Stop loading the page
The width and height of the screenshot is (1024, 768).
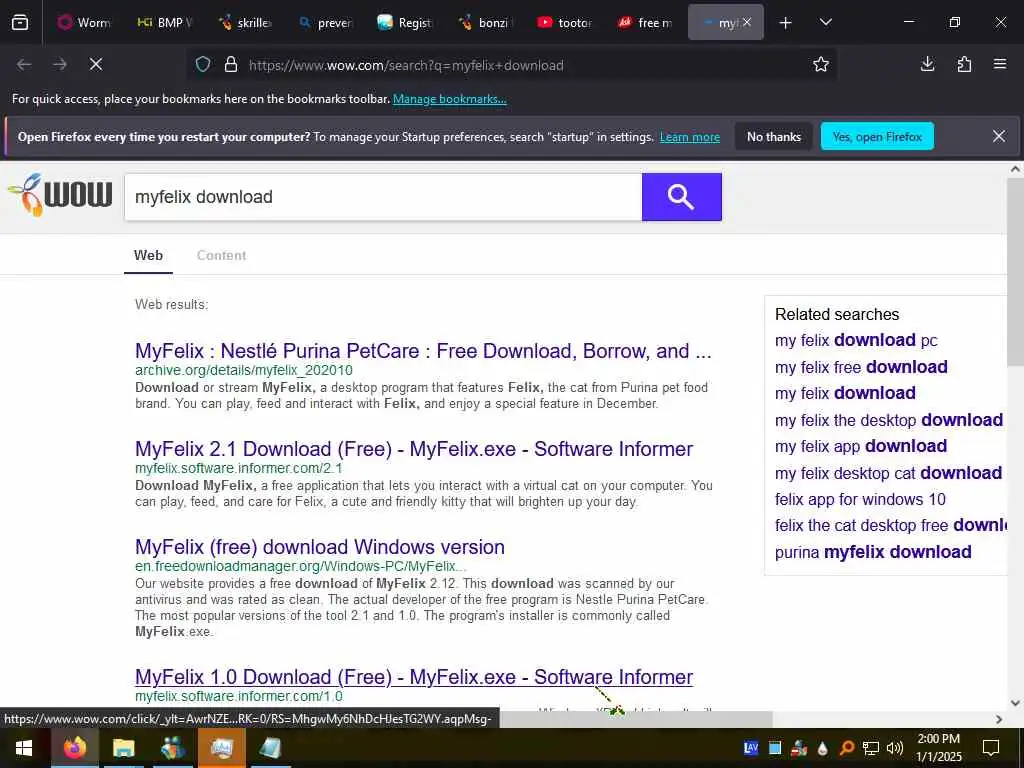[96, 65]
